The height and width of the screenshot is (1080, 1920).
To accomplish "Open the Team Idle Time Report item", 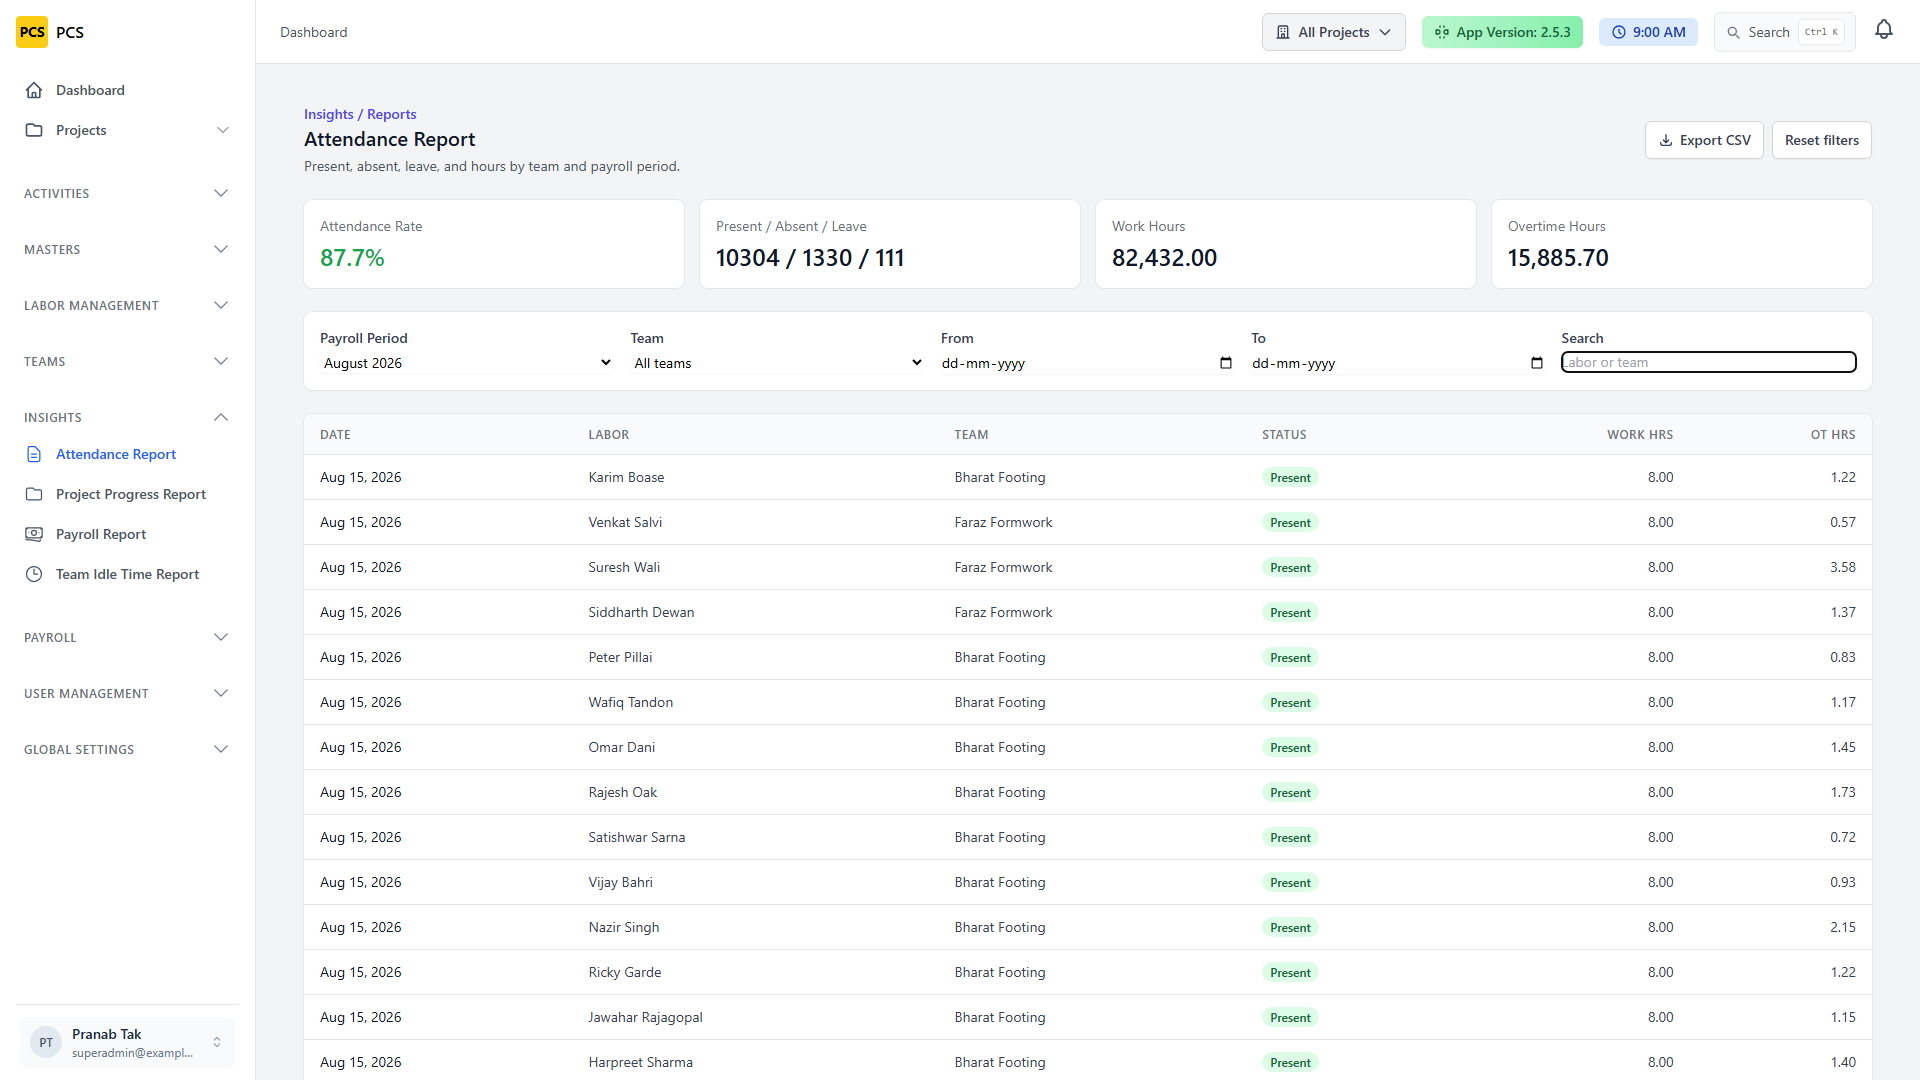I will point(127,574).
